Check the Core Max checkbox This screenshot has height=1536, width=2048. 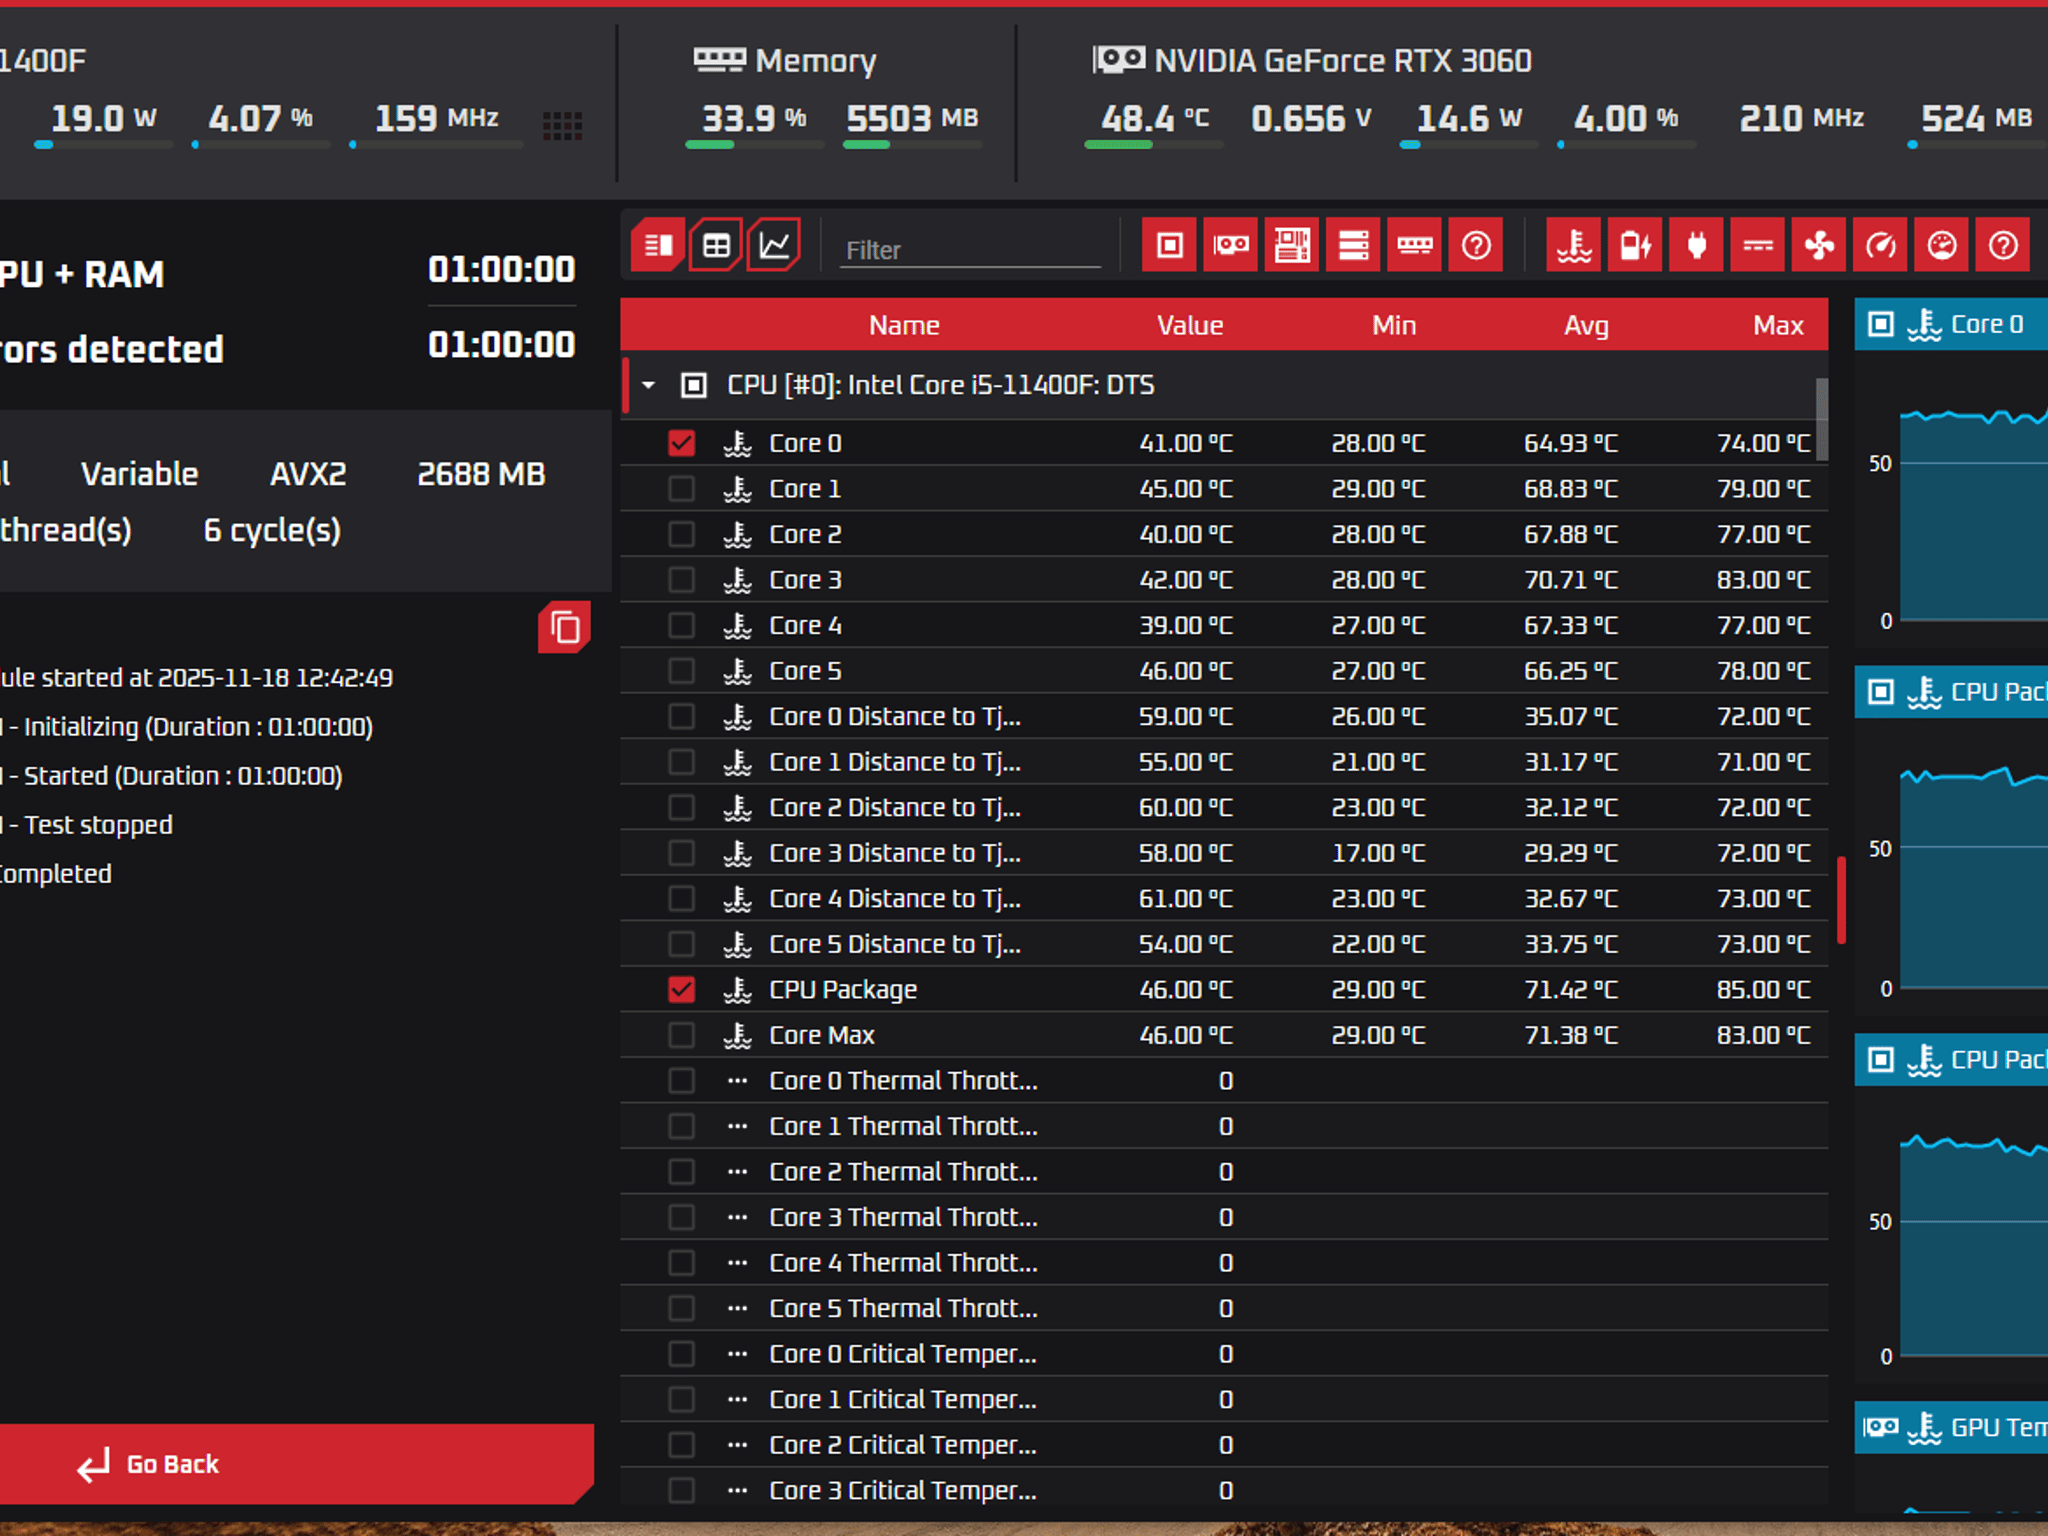682,1035
